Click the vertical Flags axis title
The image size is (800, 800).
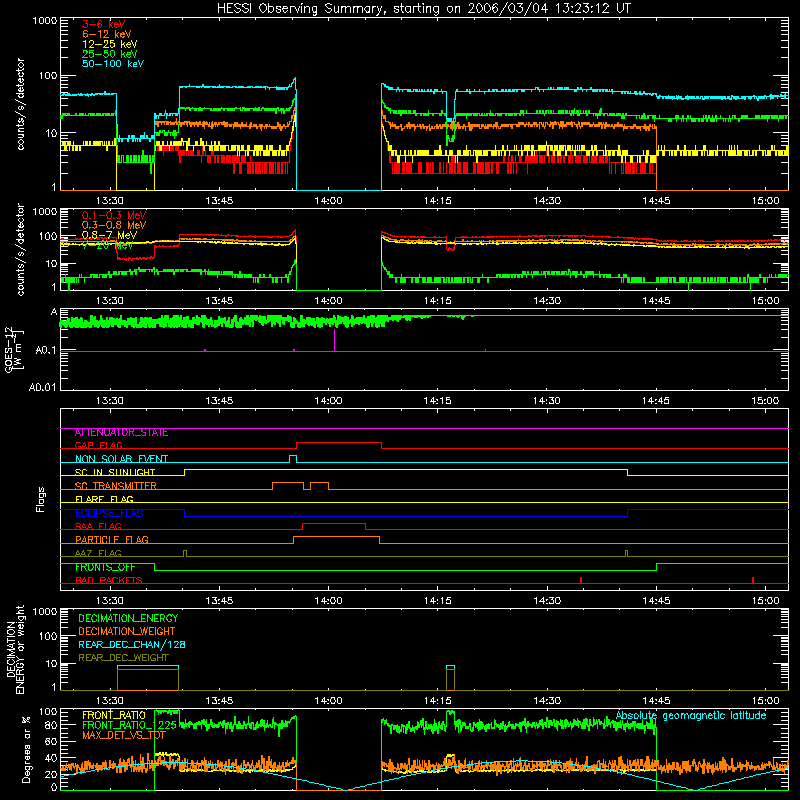(x=41, y=499)
